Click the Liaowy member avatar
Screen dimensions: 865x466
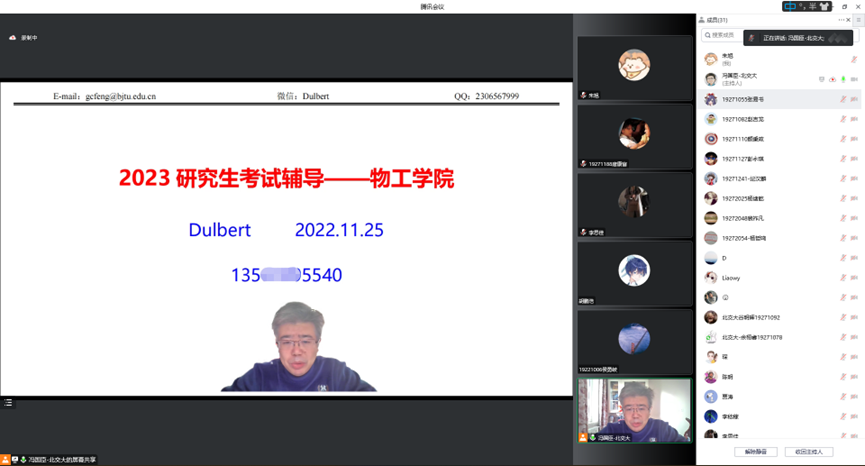point(710,278)
